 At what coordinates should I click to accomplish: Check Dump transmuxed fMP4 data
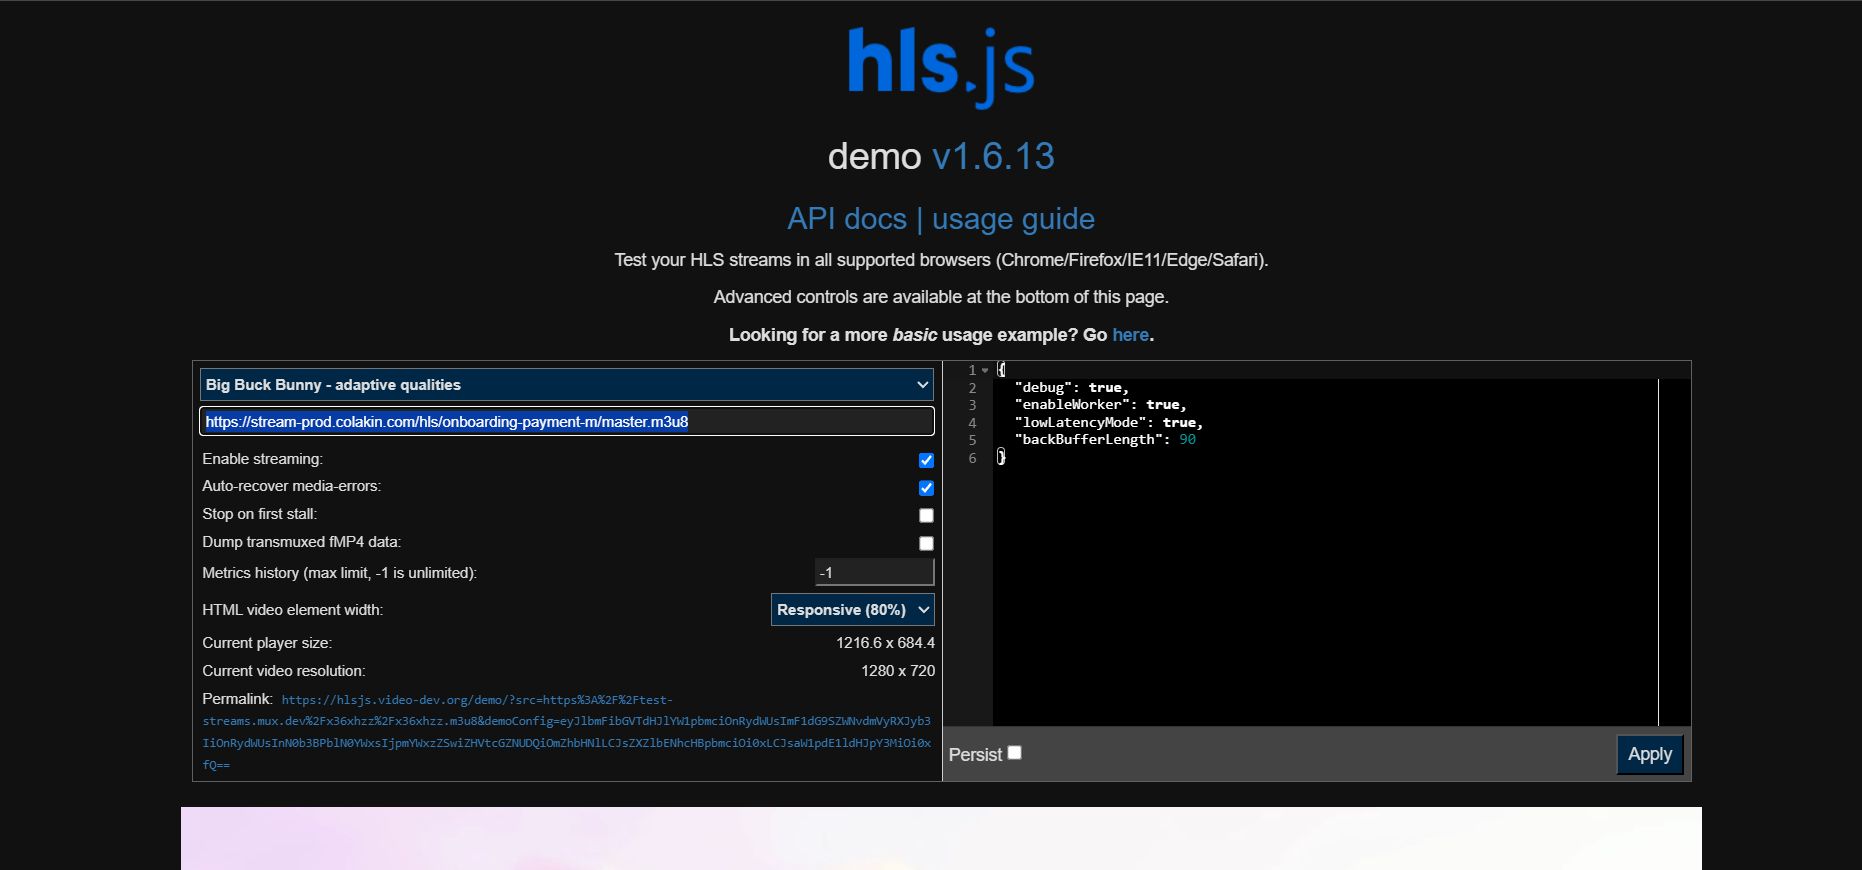[x=926, y=543]
